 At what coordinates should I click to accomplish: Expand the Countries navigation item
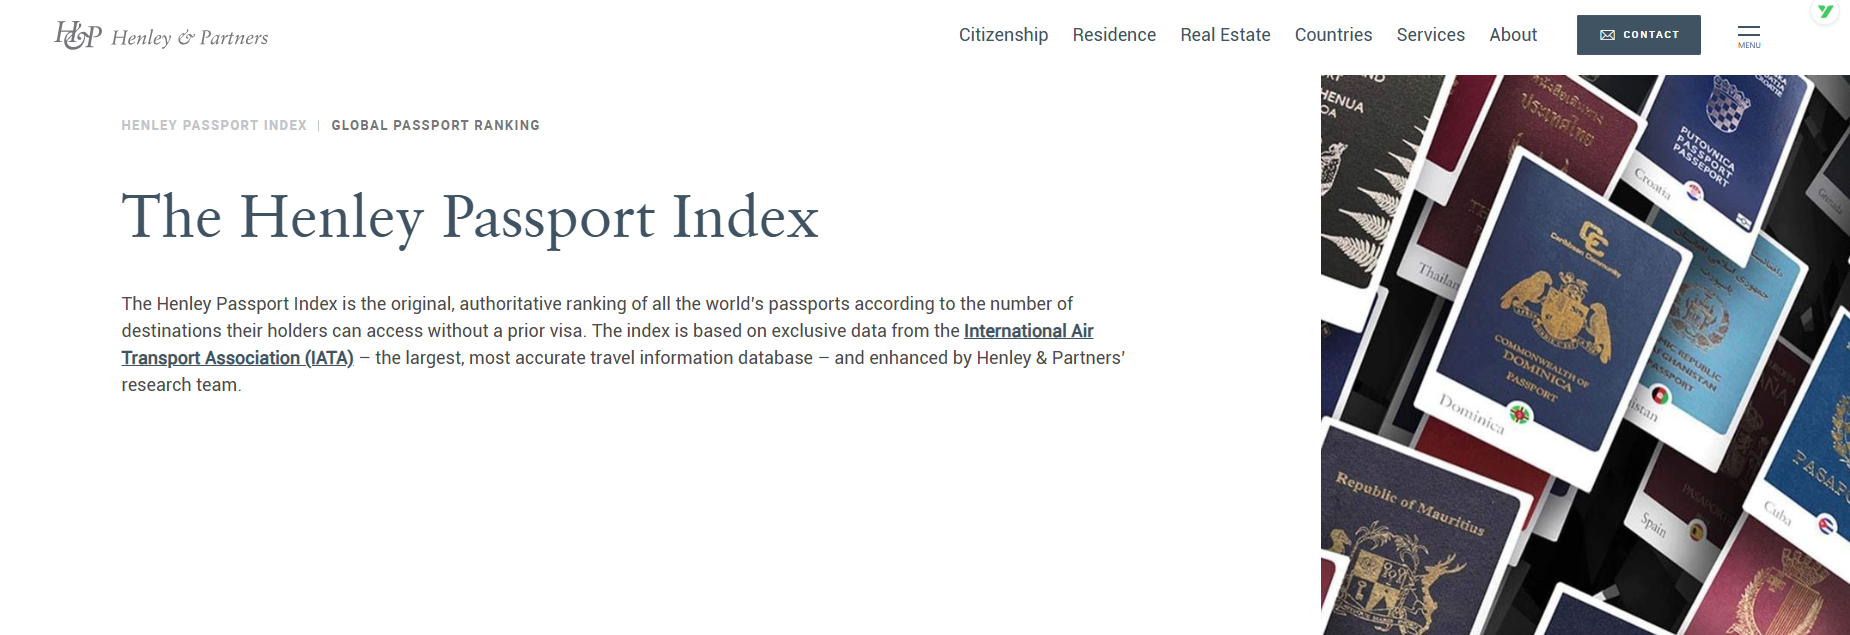tap(1333, 35)
